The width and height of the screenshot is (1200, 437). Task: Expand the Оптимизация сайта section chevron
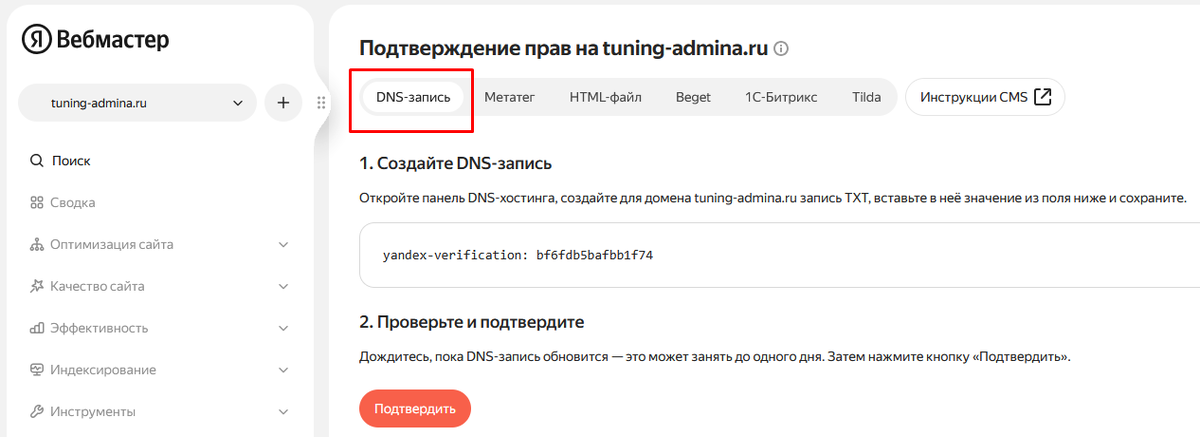(283, 245)
